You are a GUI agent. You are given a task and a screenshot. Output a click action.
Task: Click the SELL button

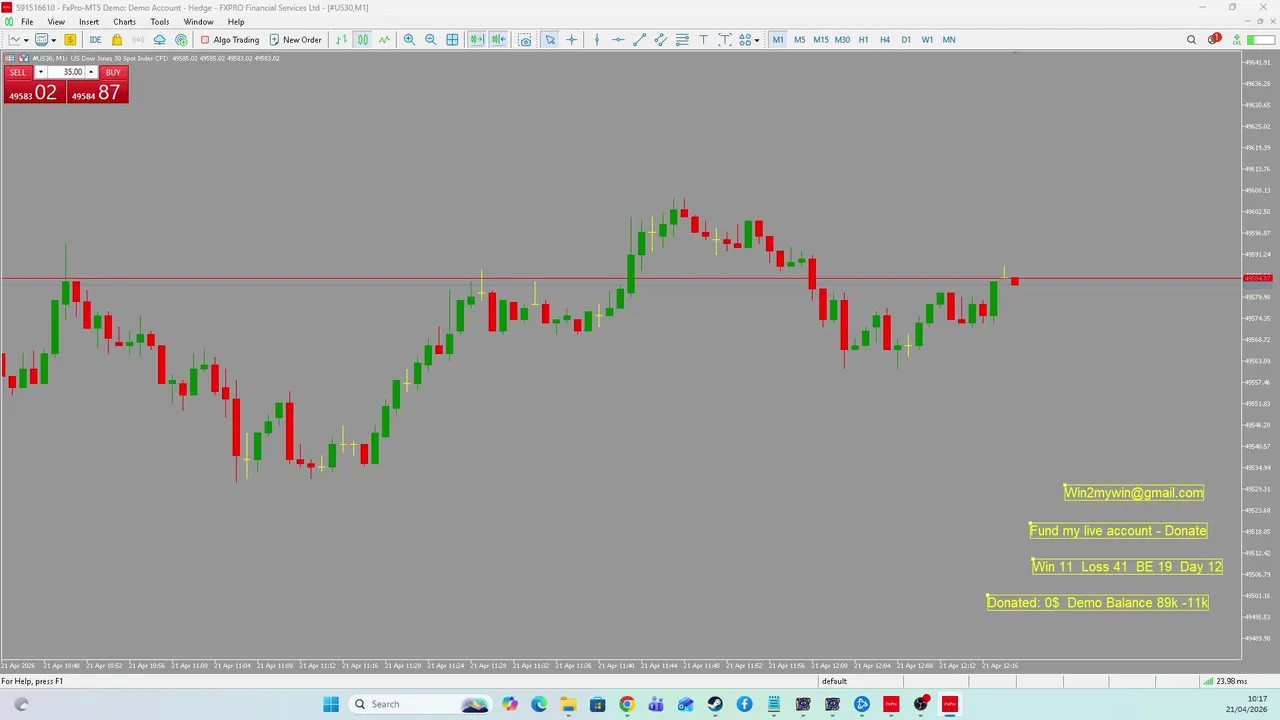(18, 72)
